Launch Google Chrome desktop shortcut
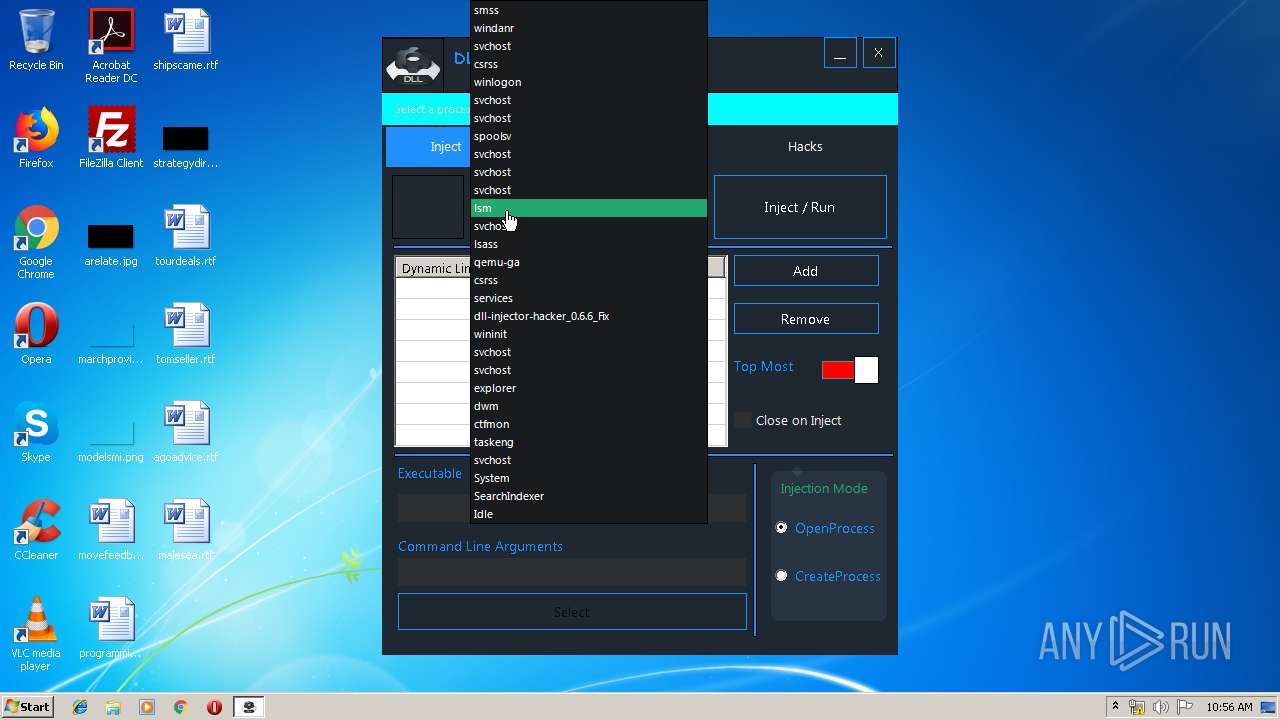This screenshot has height=720, width=1280. click(x=36, y=242)
